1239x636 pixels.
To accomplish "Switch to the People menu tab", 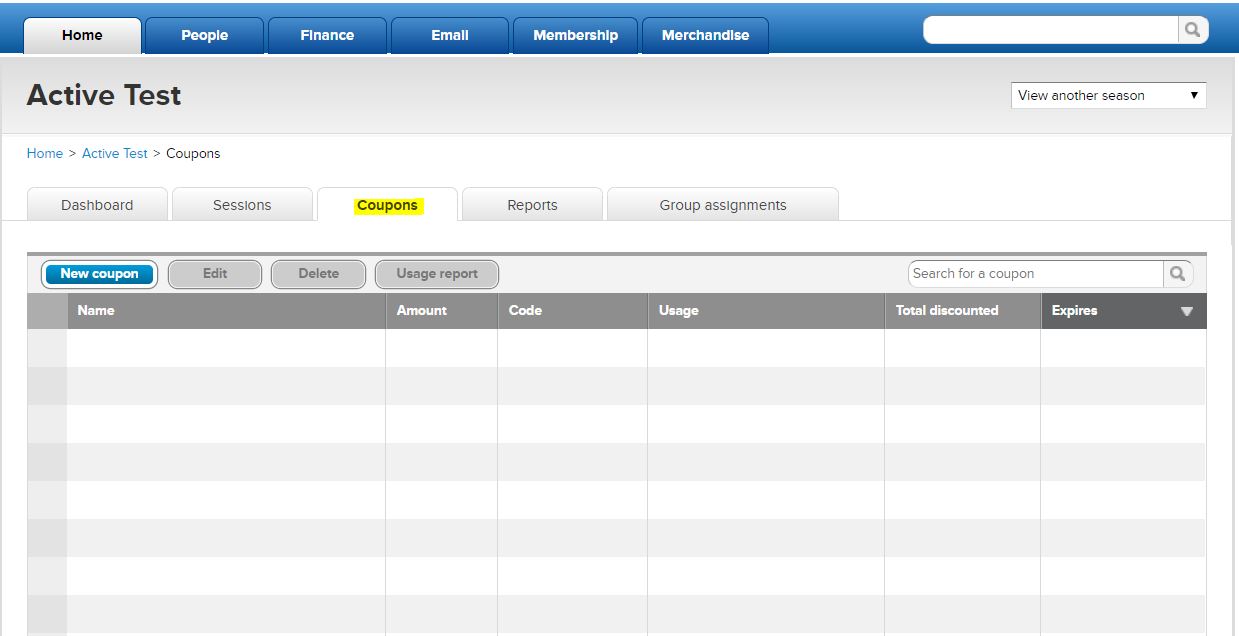I will click(204, 35).
